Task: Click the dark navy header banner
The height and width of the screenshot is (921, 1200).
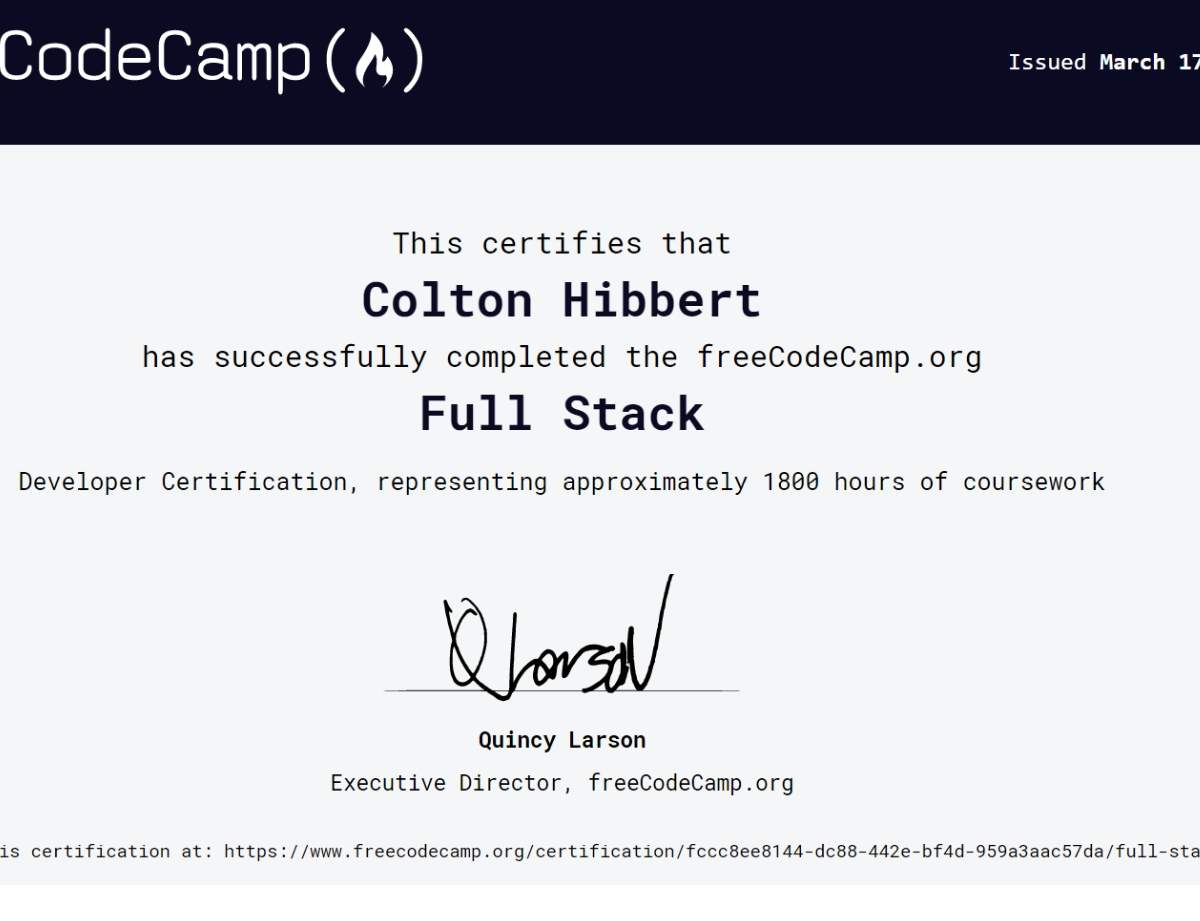Action: point(600,72)
